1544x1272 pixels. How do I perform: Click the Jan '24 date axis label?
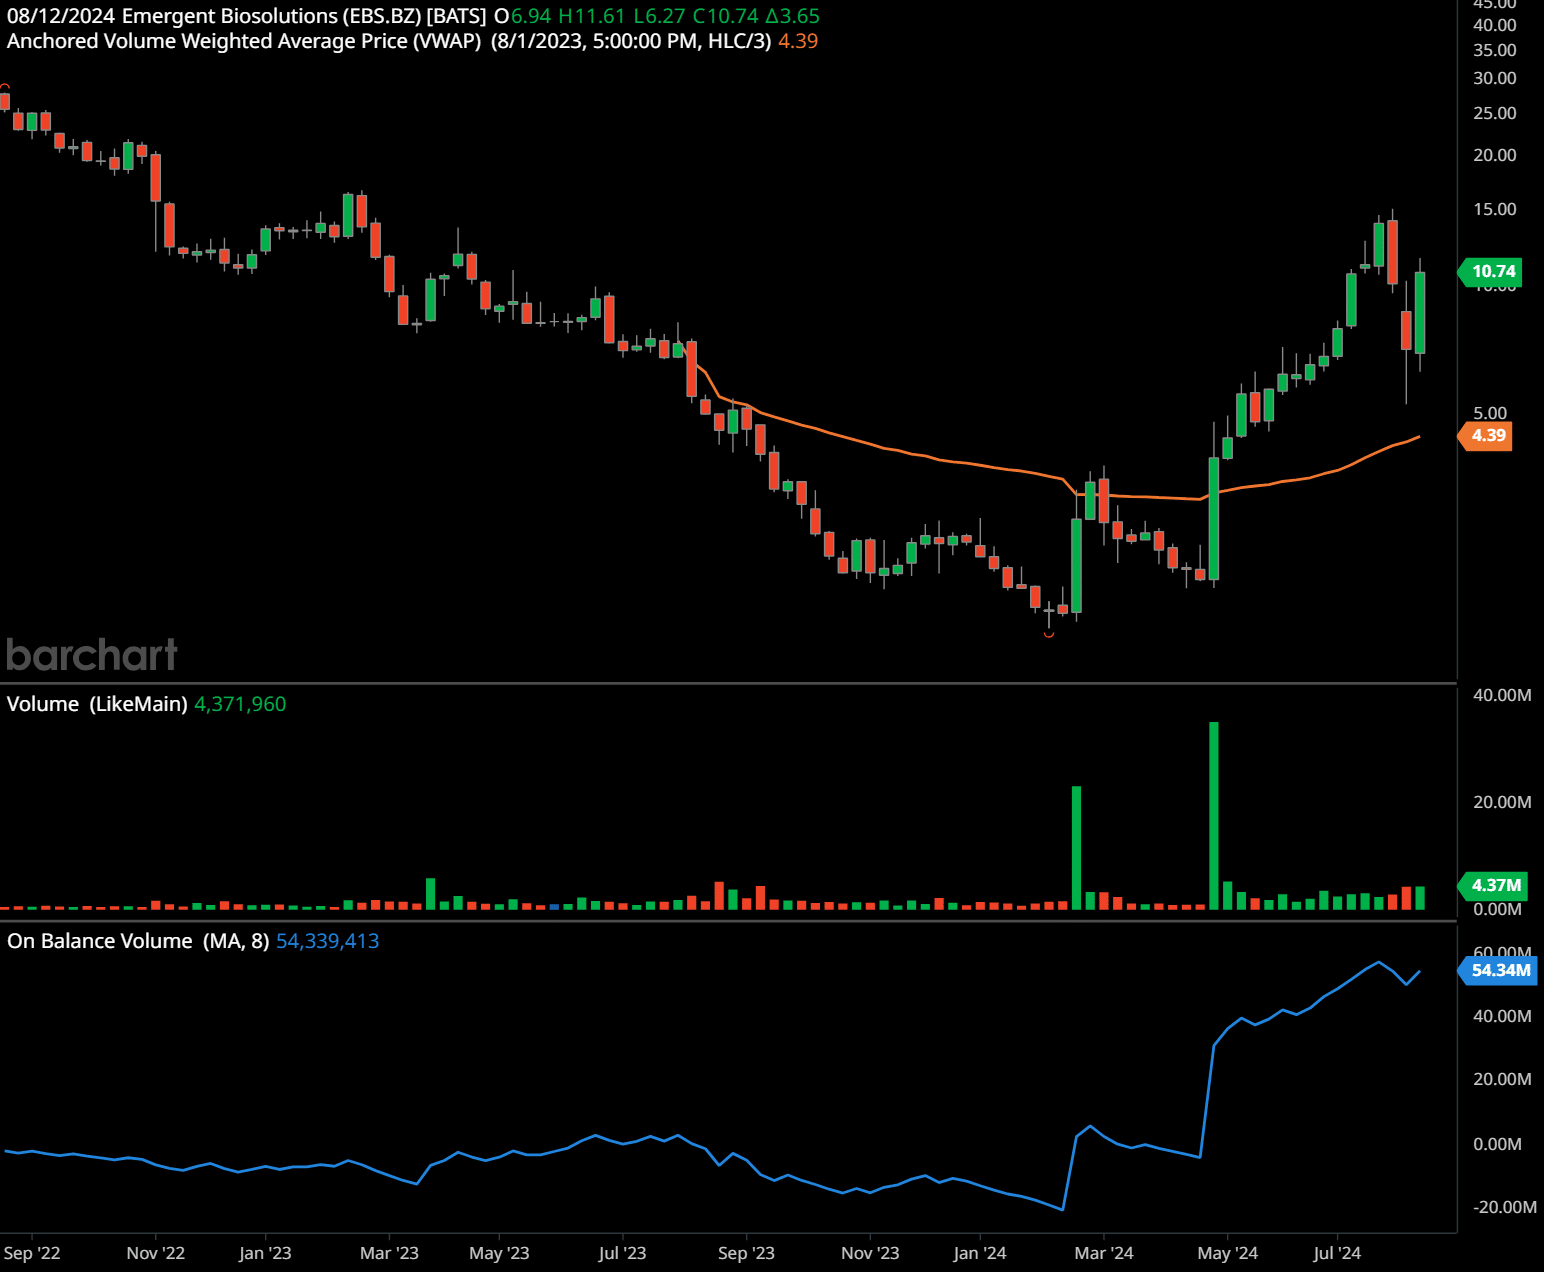(x=980, y=1253)
